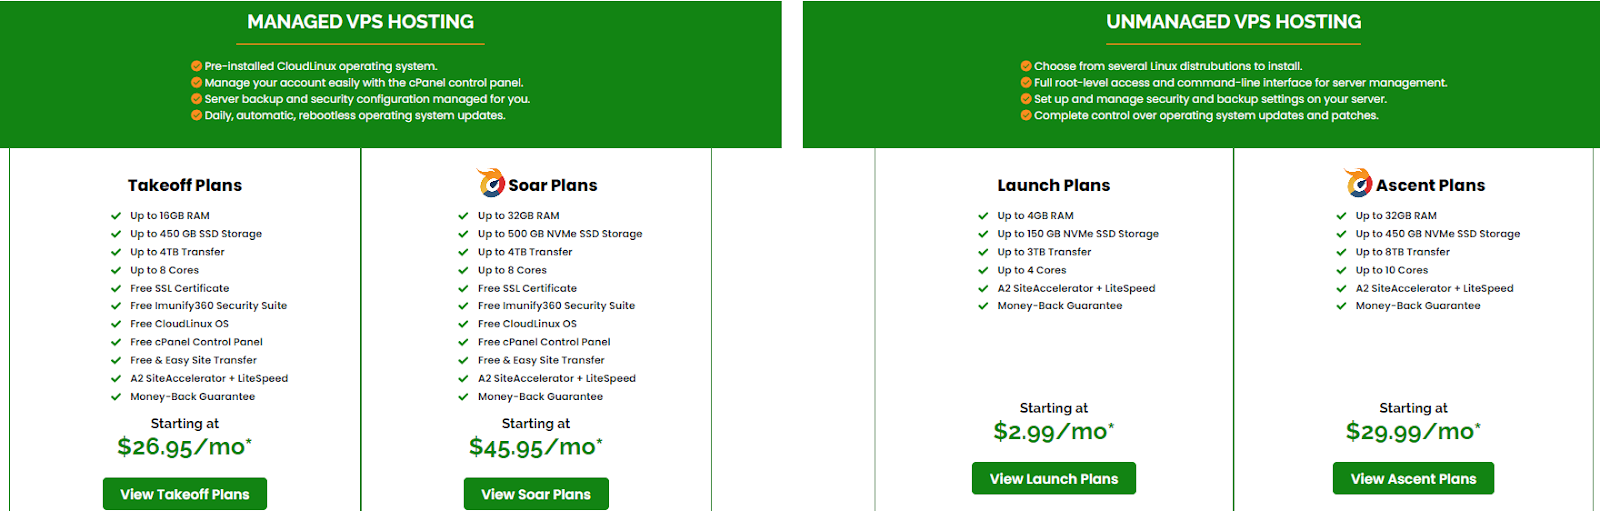The width and height of the screenshot is (1600, 511).
Task: Click the View Ascent Plans button
Action: [1413, 478]
